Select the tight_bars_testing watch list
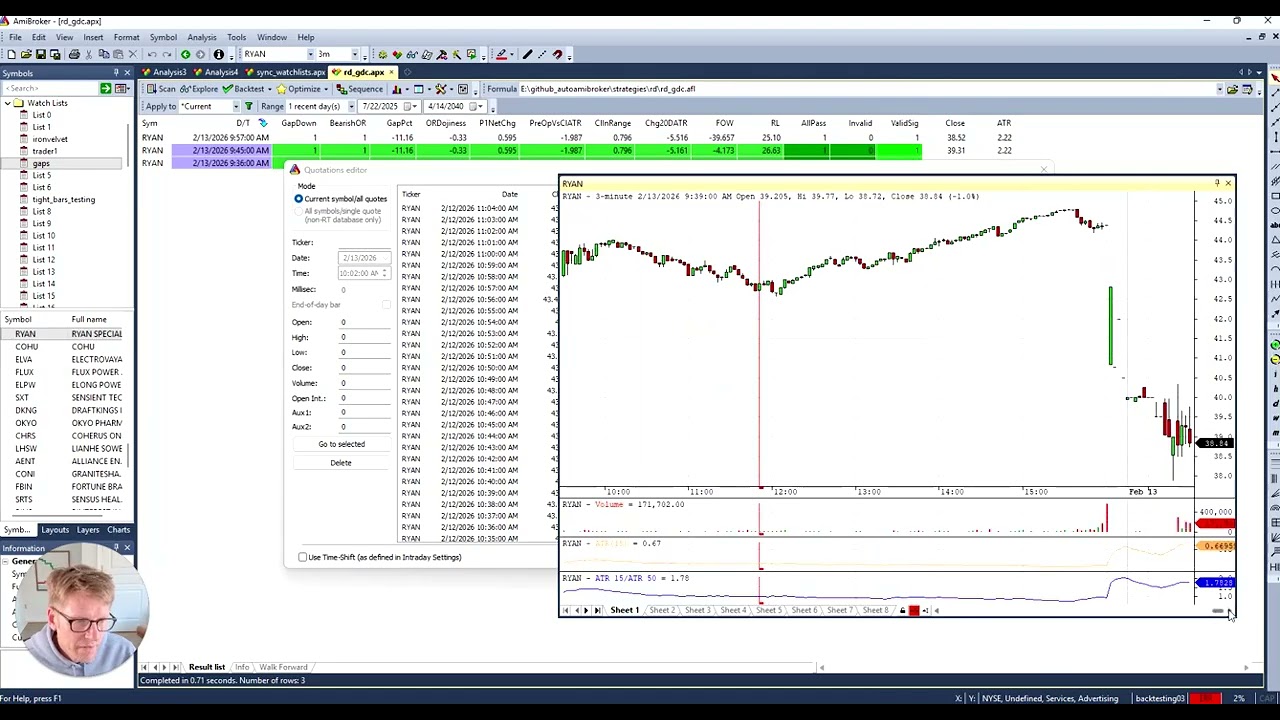 pos(63,199)
